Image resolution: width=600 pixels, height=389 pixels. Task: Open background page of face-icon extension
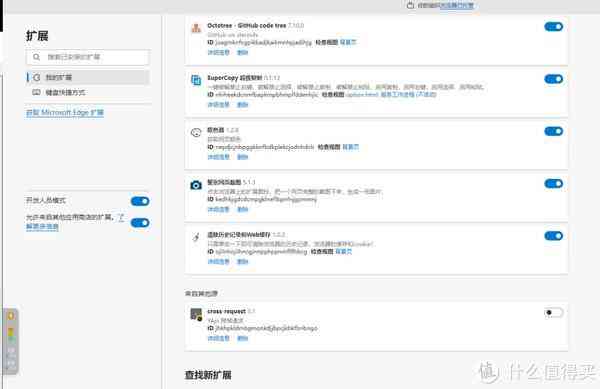click(350, 147)
